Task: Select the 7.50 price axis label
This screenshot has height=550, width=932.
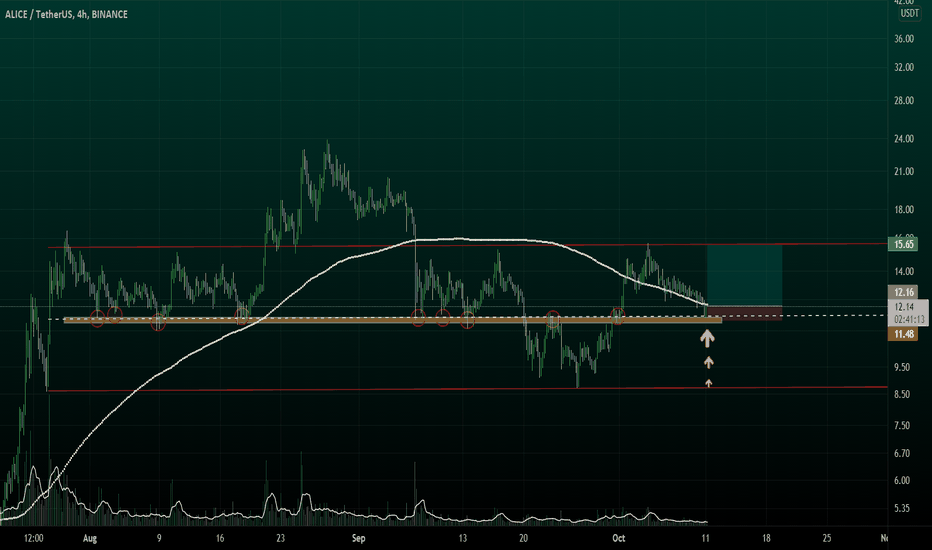Action: click(902, 425)
